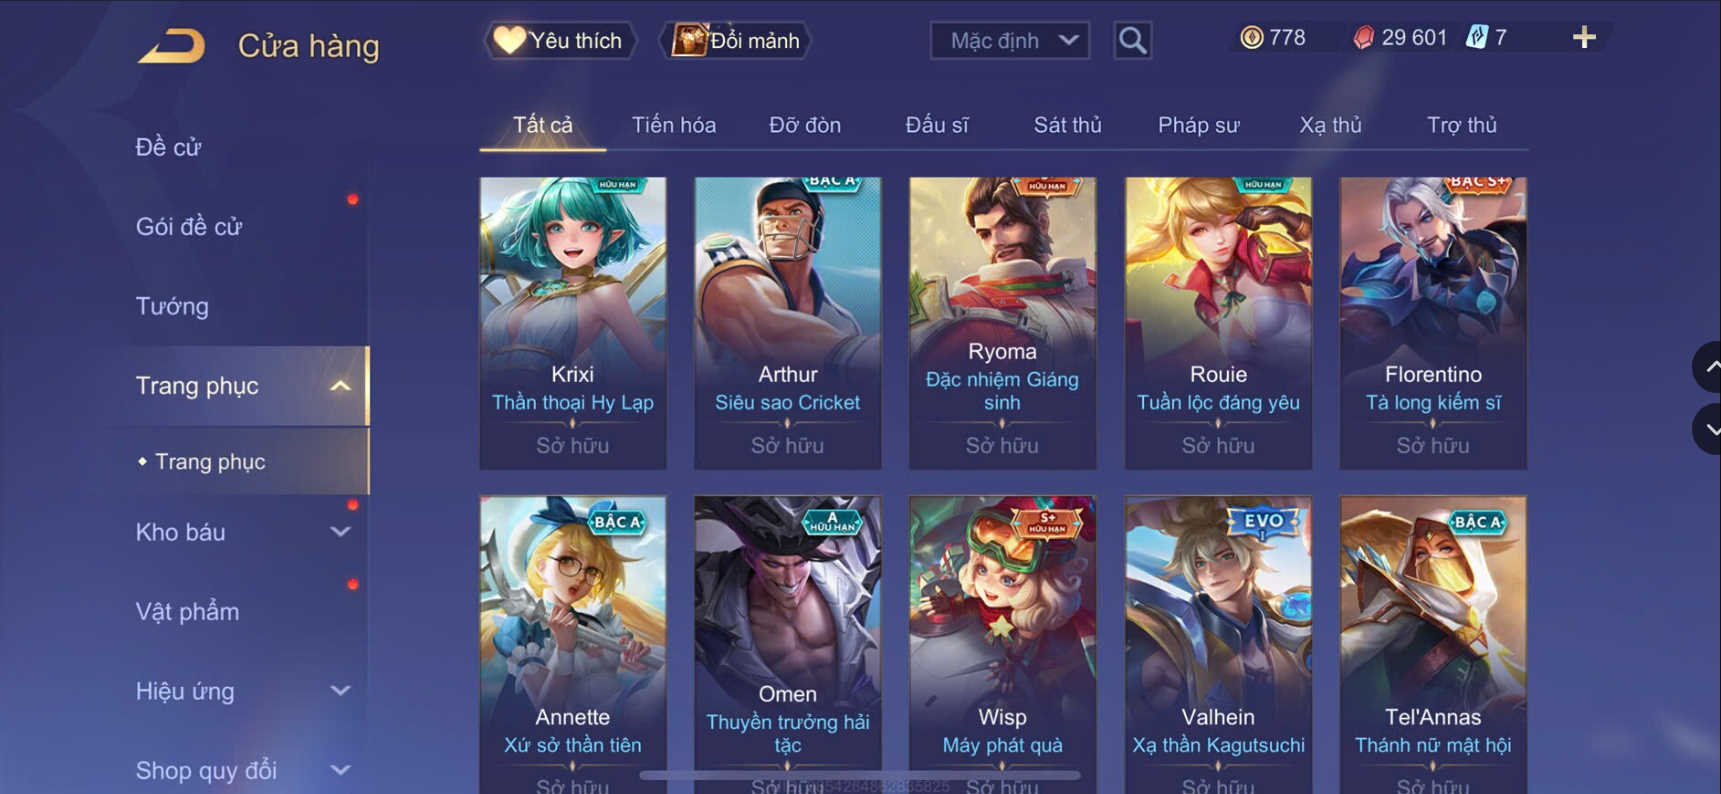The height and width of the screenshot is (794, 1721).
Task: Select the Tiến hóa tab
Action: (673, 125)
